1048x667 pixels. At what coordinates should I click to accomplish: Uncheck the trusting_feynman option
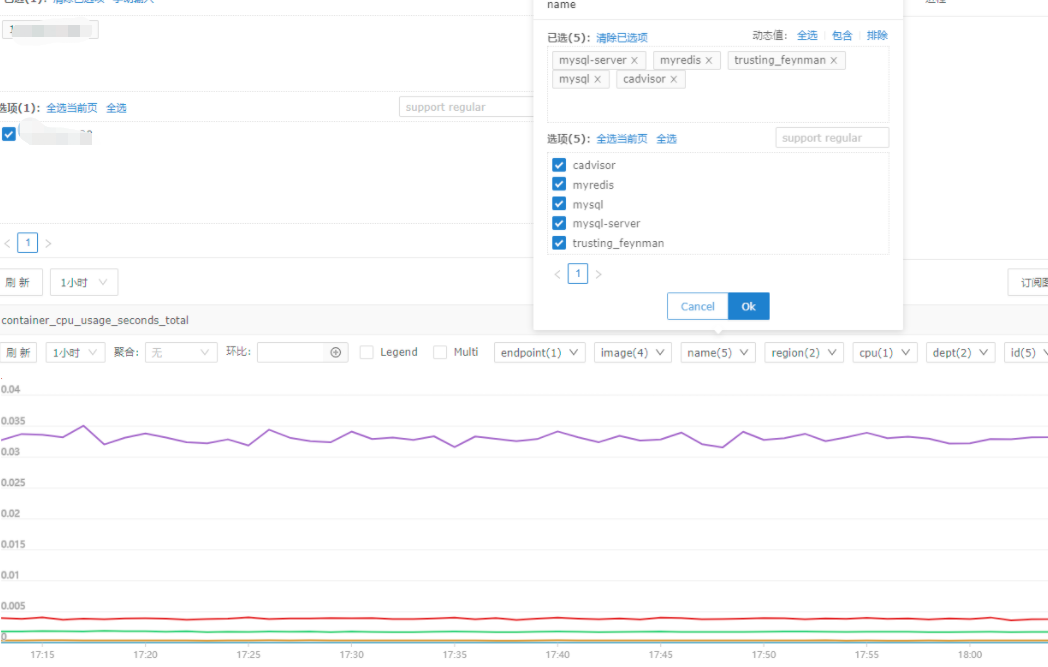tap(559, 243)
